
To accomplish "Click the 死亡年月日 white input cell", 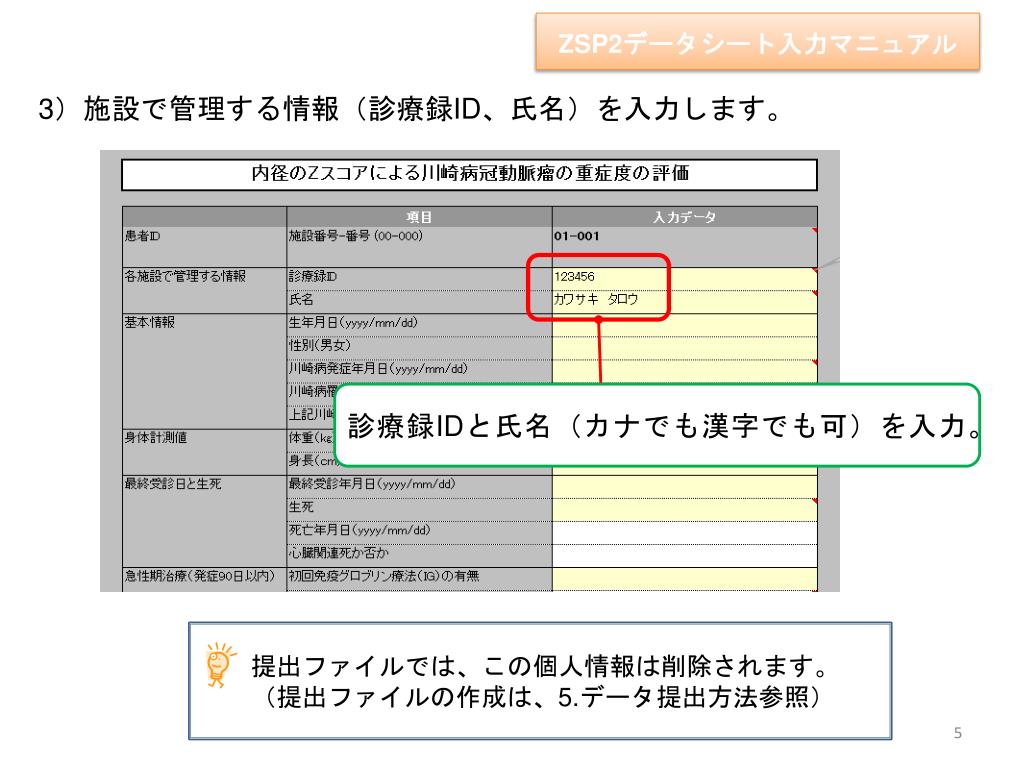I will point(684,532).
